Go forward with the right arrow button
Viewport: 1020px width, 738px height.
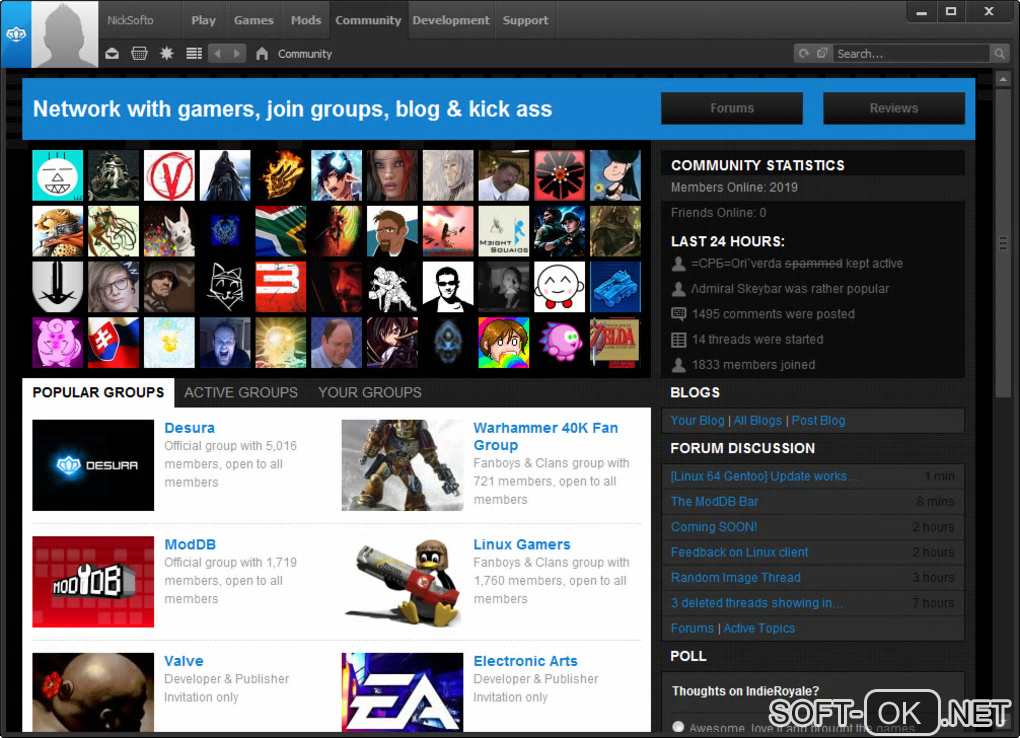coord(237,53)
